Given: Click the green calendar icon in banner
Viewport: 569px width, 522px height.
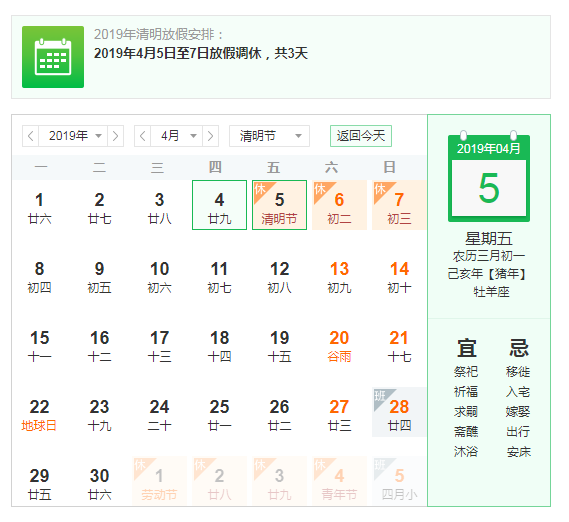Looking at the screenshot, I should [53, 57].
